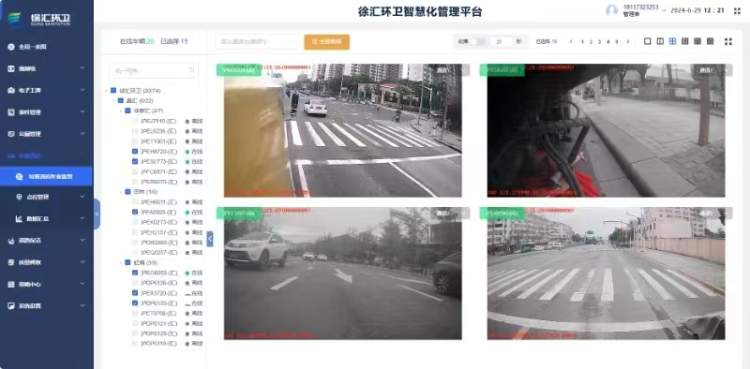
Task: Click the video grid fullscreen icon below header
Action: 728,42
